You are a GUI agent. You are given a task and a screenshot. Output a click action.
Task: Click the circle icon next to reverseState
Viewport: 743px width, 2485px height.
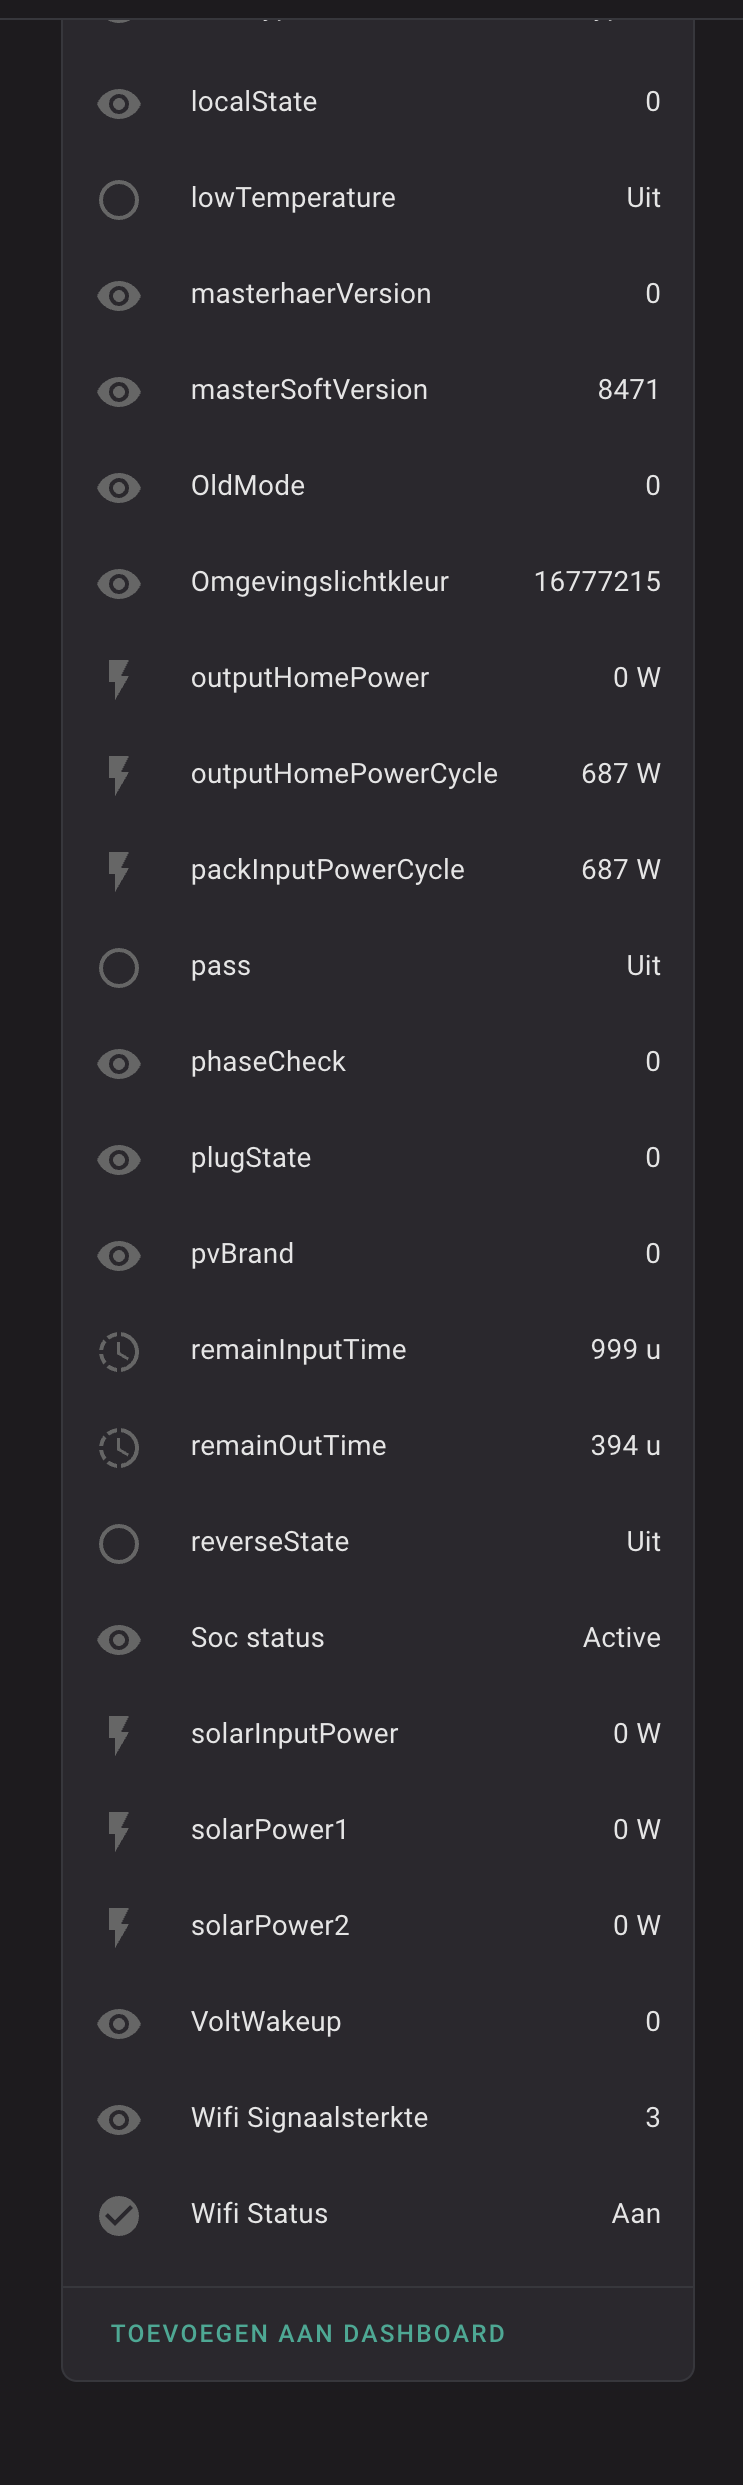[119, 1543]
